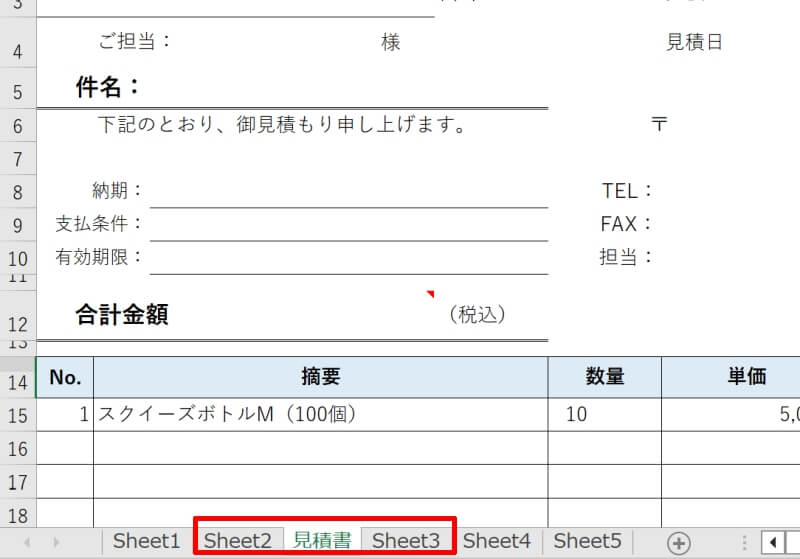
Task: Select the 担当： label near FAX
Action: (x=626, y=257)
